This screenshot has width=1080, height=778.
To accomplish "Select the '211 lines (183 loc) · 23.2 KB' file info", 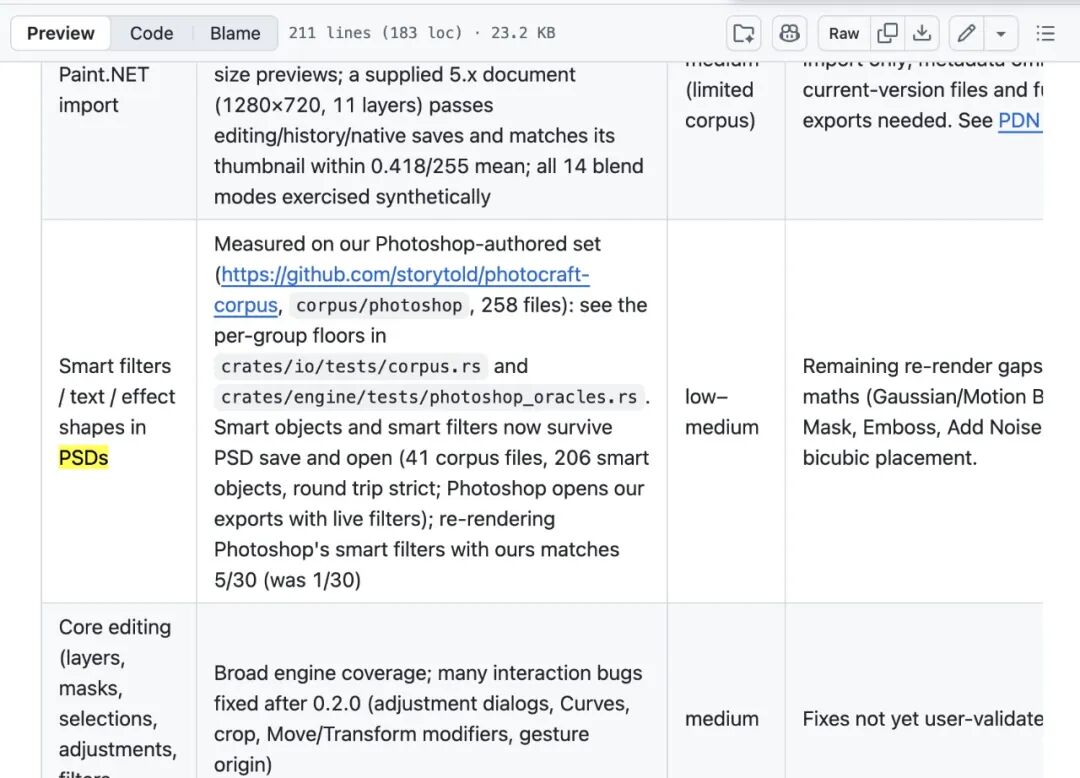I will pyautogui.click(x=422, y=33).
